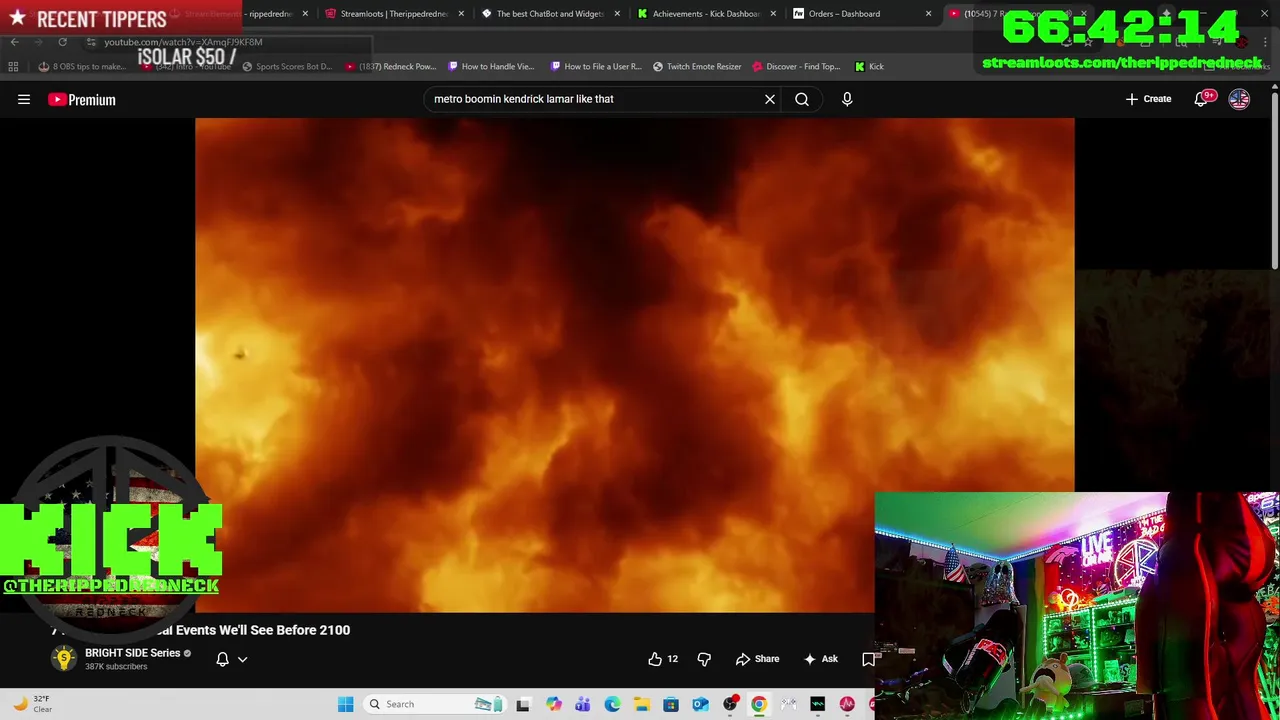Open the pink pulse taskbar app
The height and width of the screenshot is (720, 1280).
(847, 704)
